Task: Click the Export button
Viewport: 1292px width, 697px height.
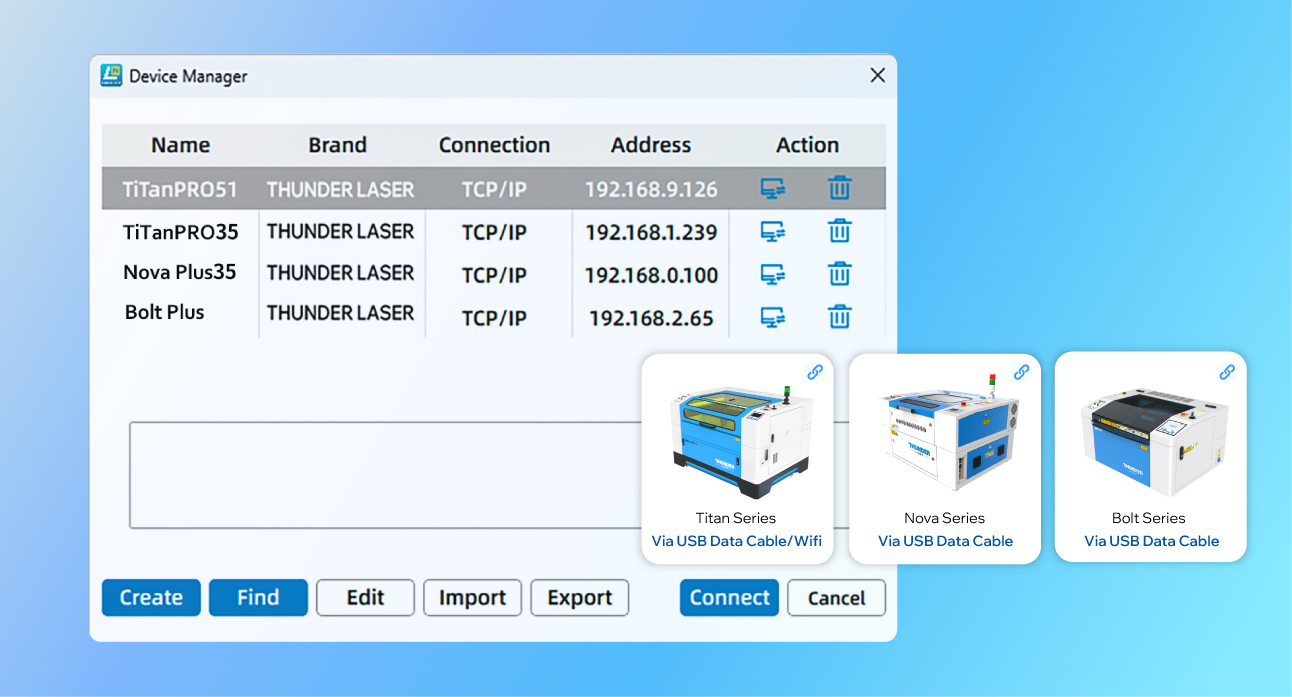Action: point(579,598)
